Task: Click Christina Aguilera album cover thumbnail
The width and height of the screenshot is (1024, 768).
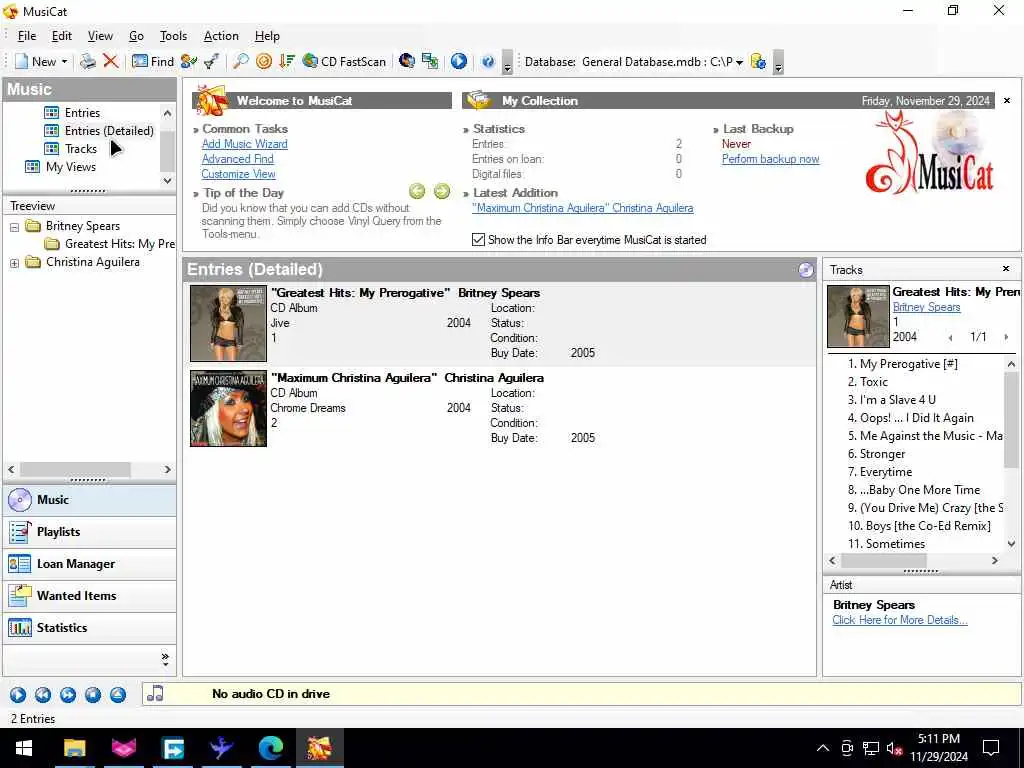Action: [229, 409]
